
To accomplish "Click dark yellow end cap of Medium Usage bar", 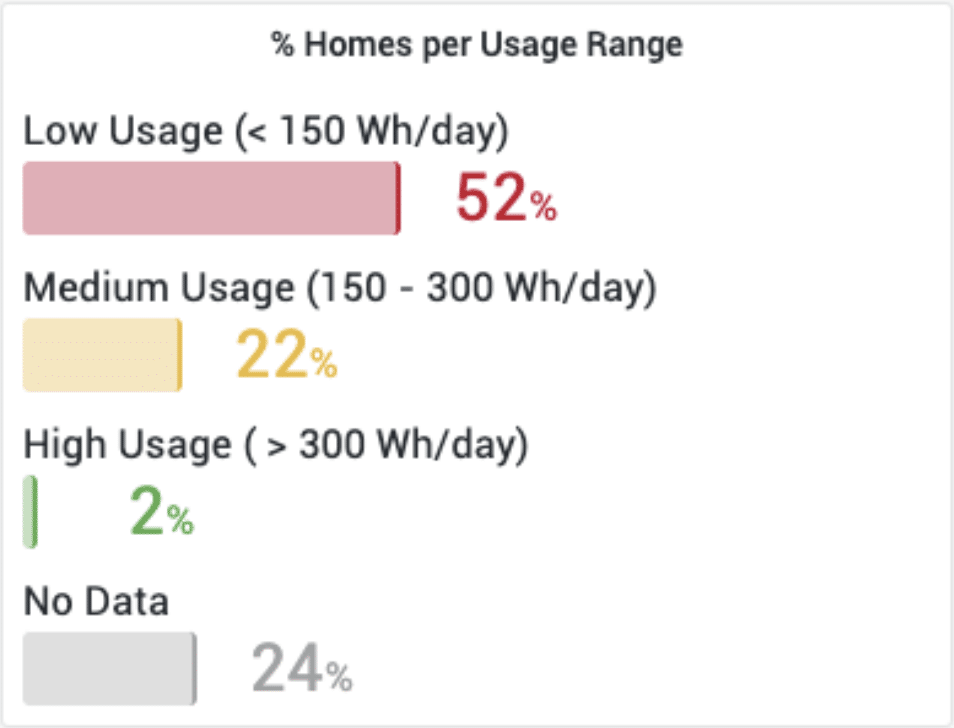I will pyautogui.click(x=179, y=355).
